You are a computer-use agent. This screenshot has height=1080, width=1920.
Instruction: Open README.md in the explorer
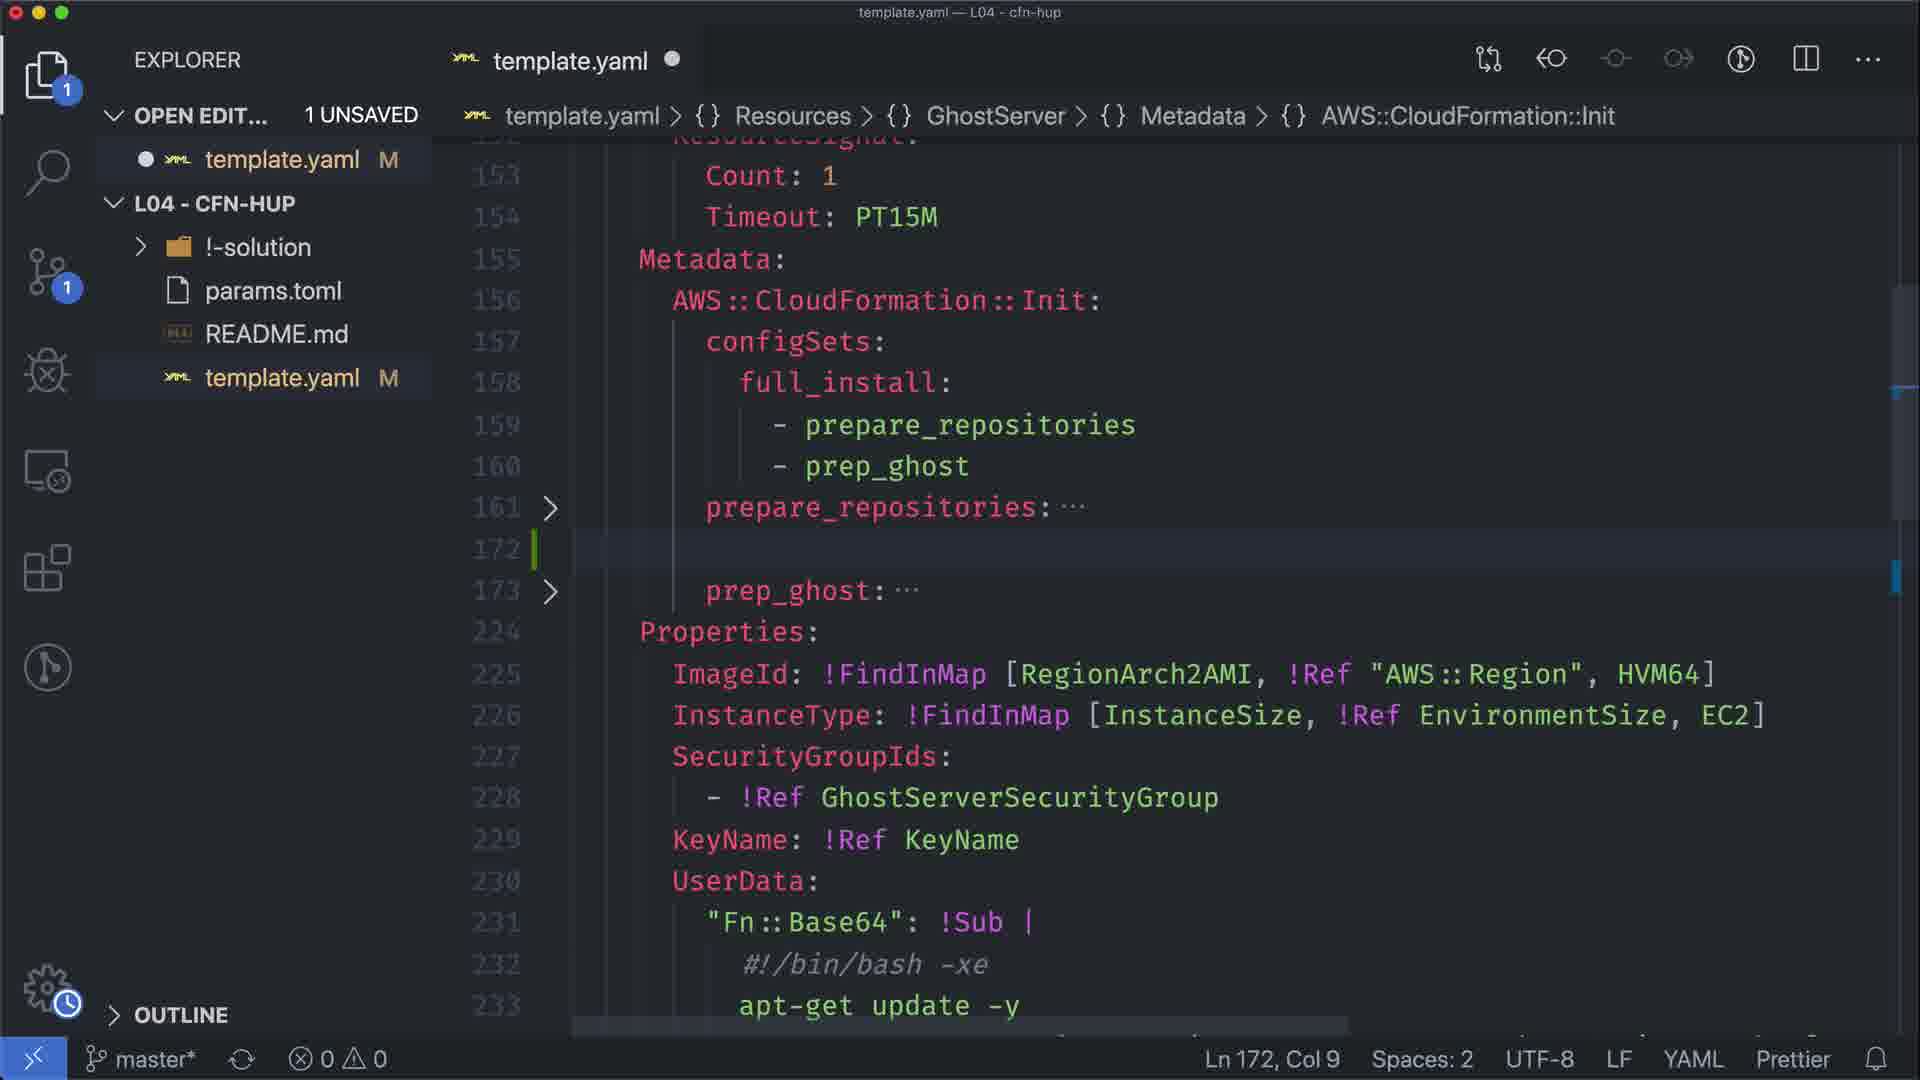pyautogui.click(x=276, y=334)
